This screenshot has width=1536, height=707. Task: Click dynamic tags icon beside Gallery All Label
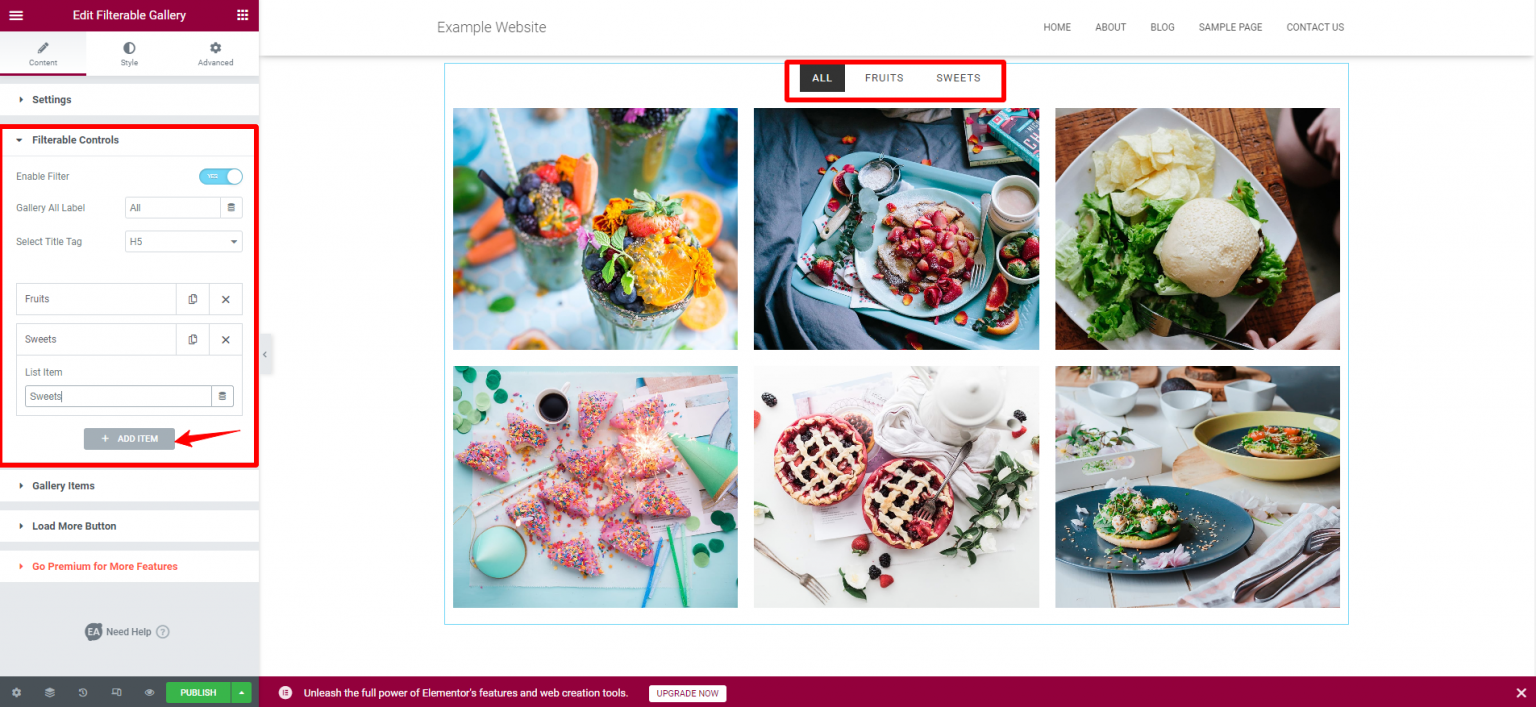tap(231, 208)
